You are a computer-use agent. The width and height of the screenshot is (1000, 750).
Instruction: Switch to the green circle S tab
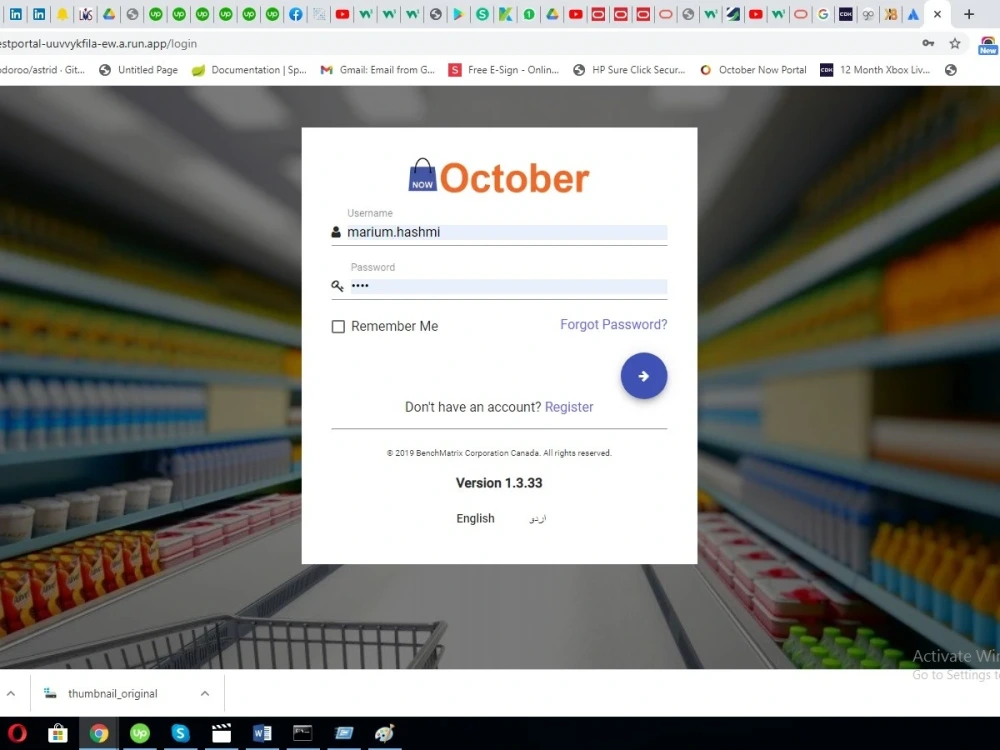[x=482, y=14]
